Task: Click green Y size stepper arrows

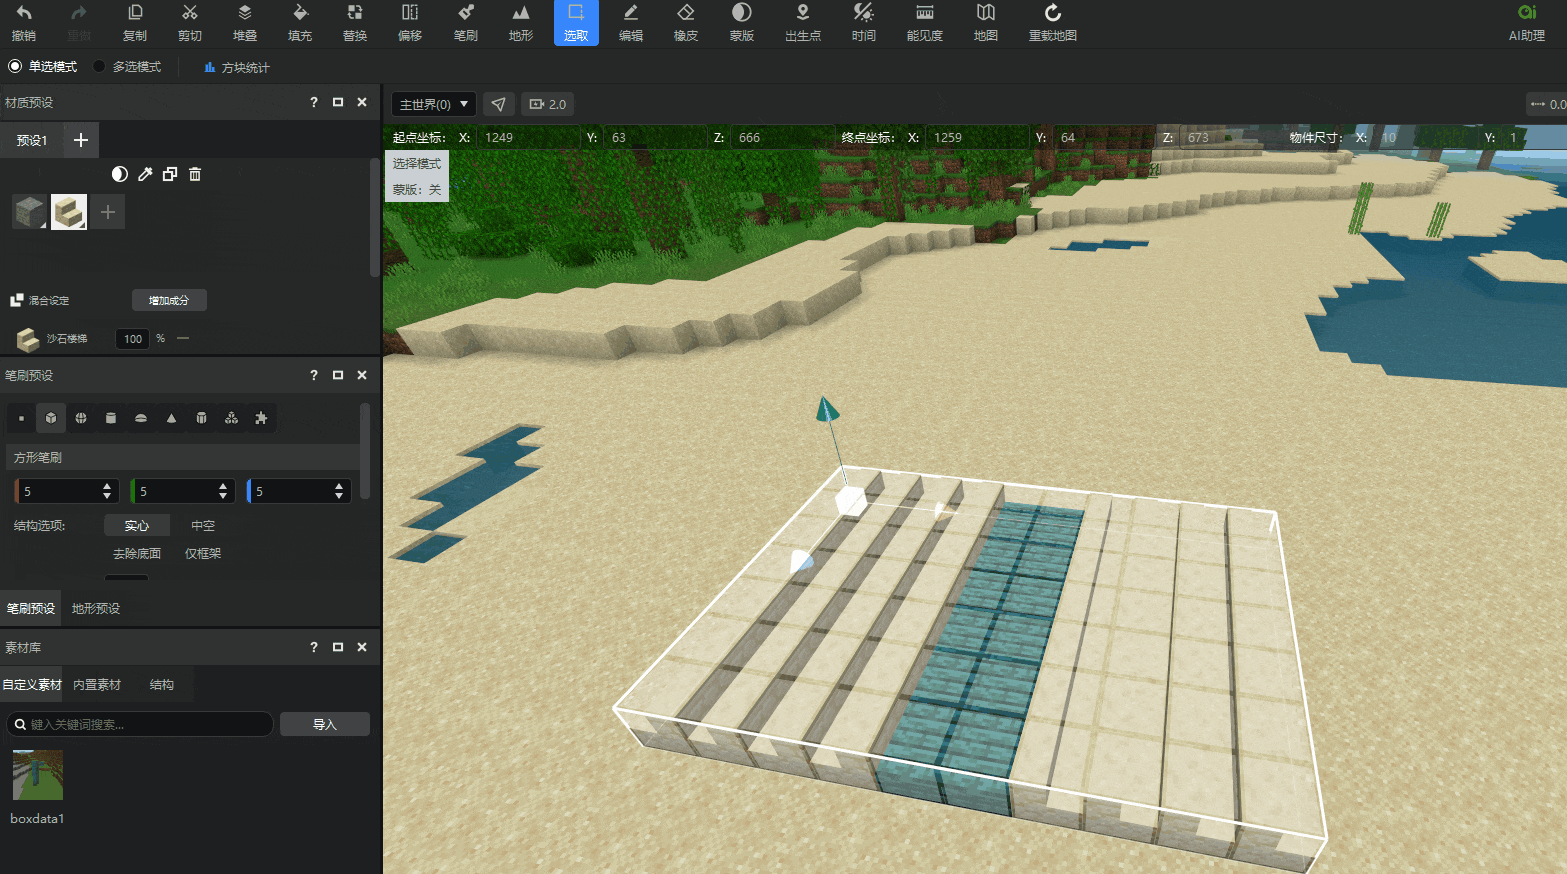Action: [223, 491]
